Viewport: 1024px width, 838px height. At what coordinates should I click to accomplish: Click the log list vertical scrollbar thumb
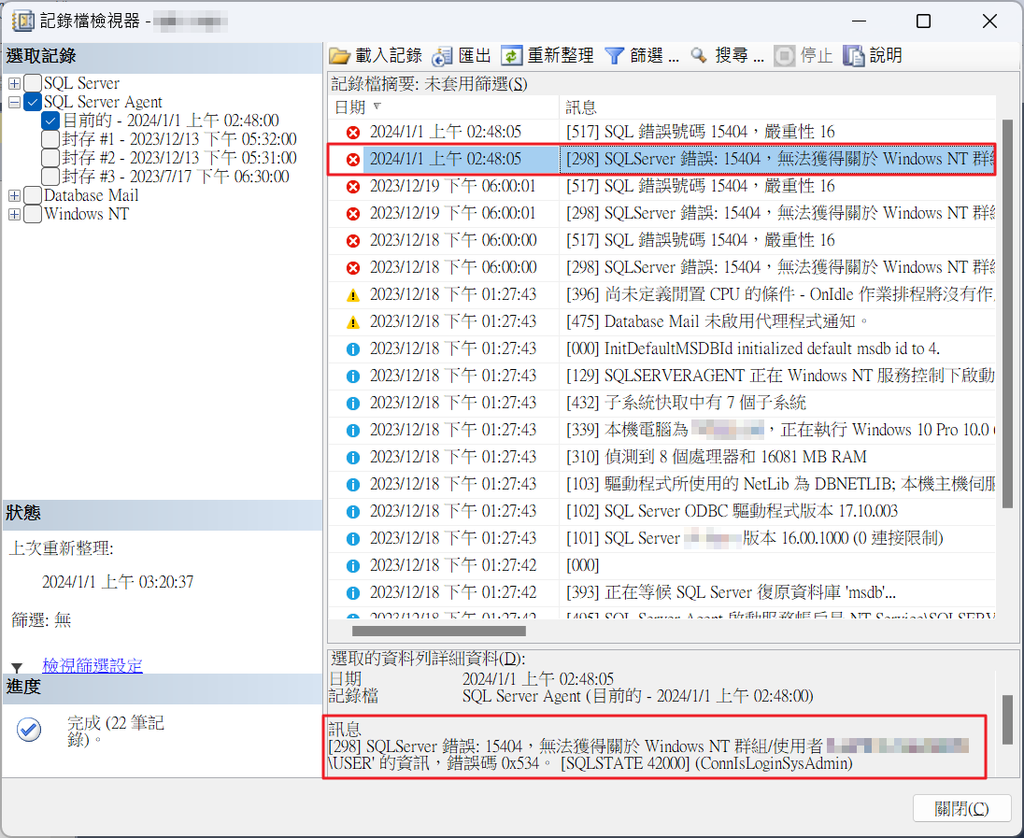(x=1008, y=314)
